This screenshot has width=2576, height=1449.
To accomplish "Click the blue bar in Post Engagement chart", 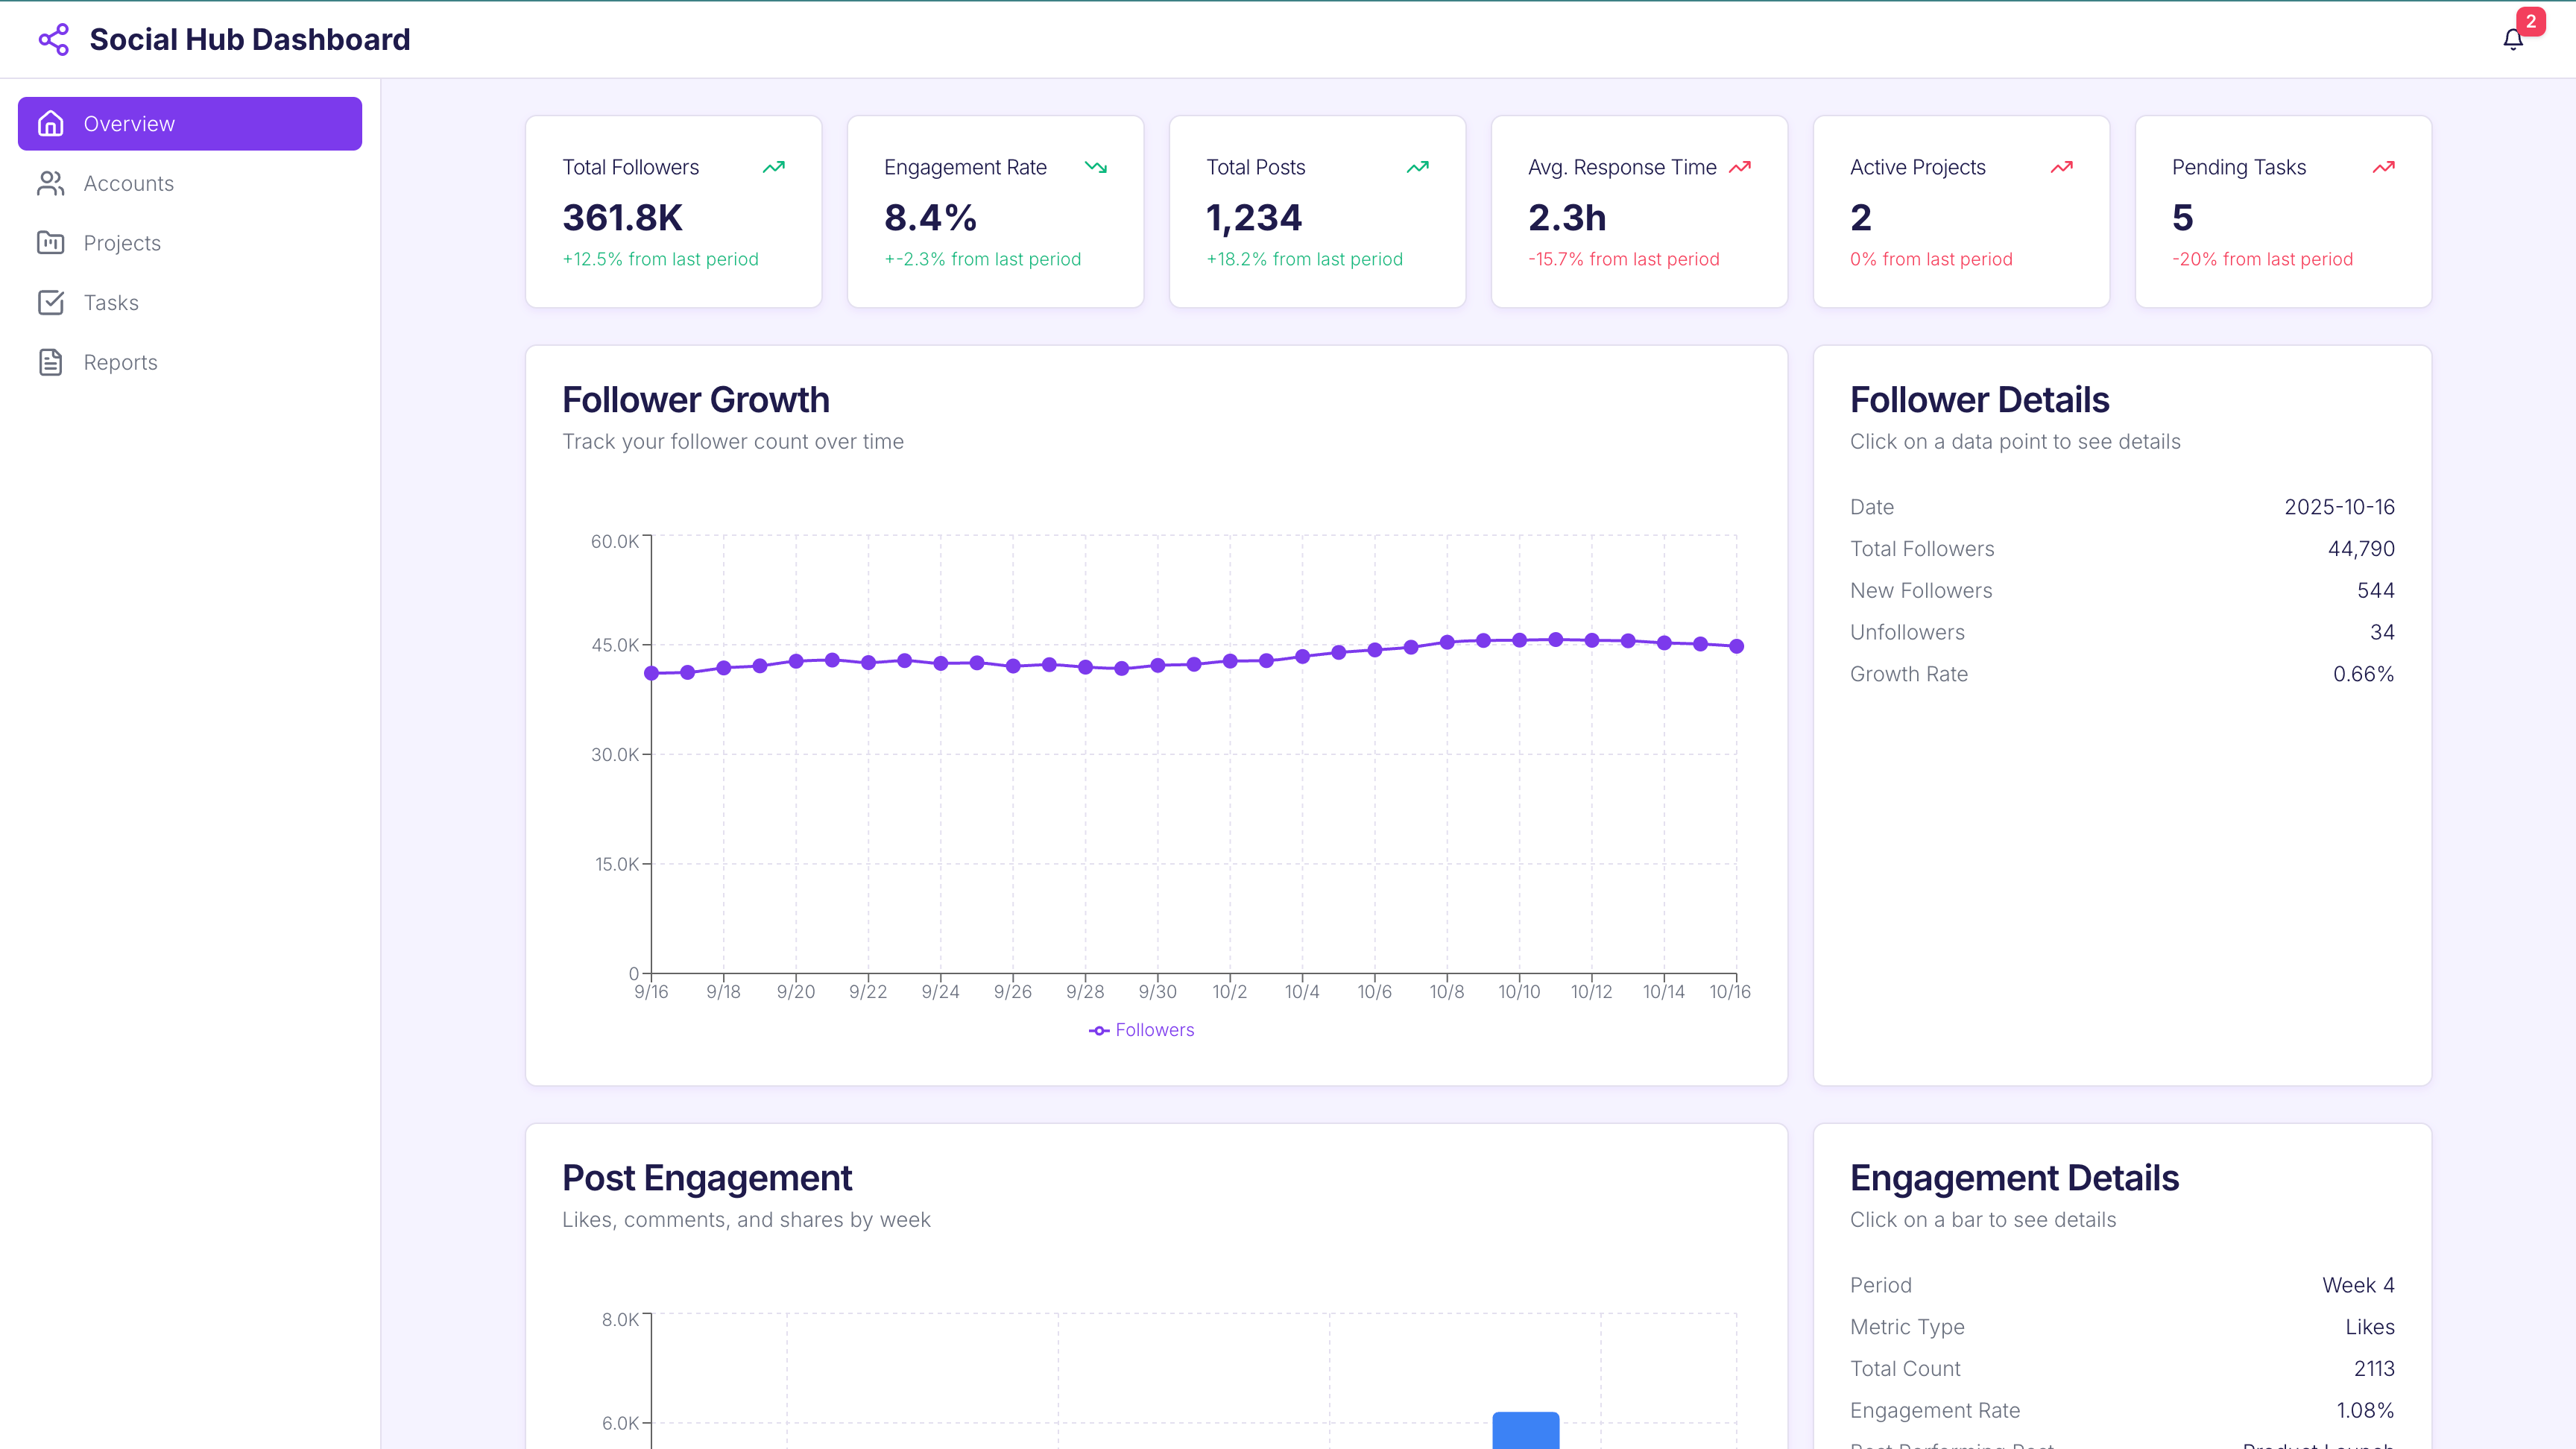I will click(x=1525, y=1430).
